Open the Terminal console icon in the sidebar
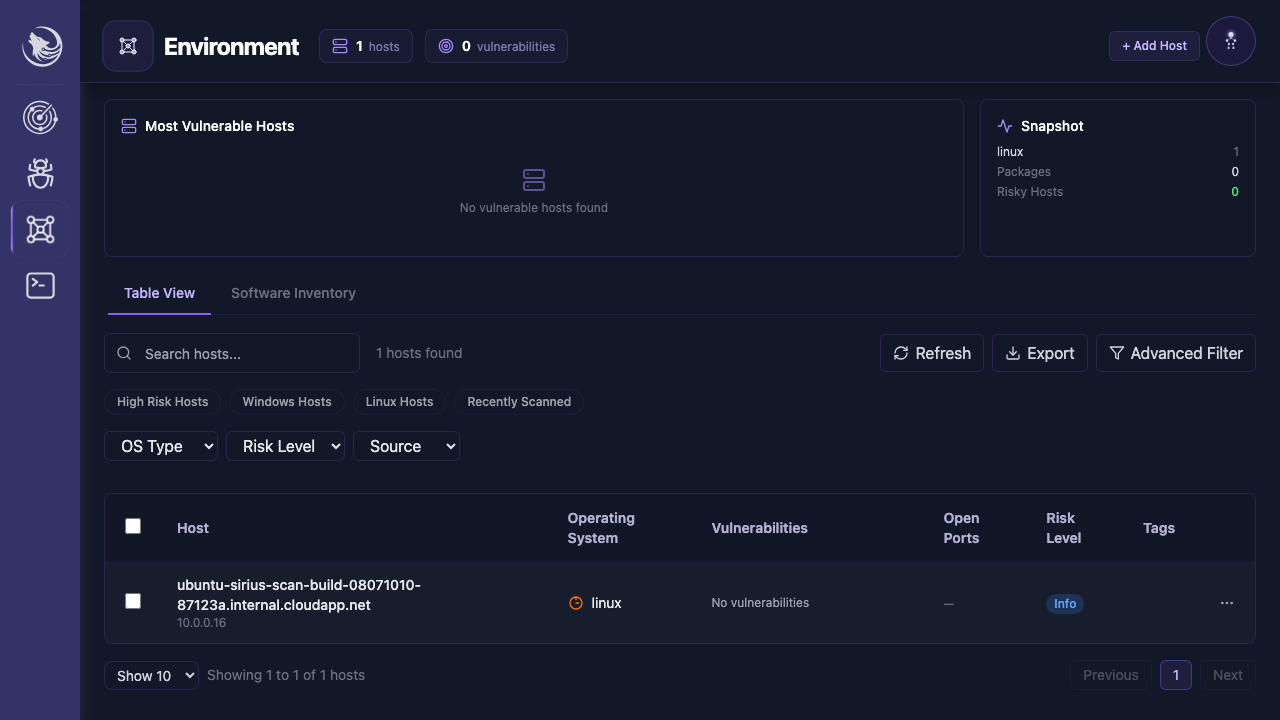Screen dimensions: 1280x720 (40, 286)
